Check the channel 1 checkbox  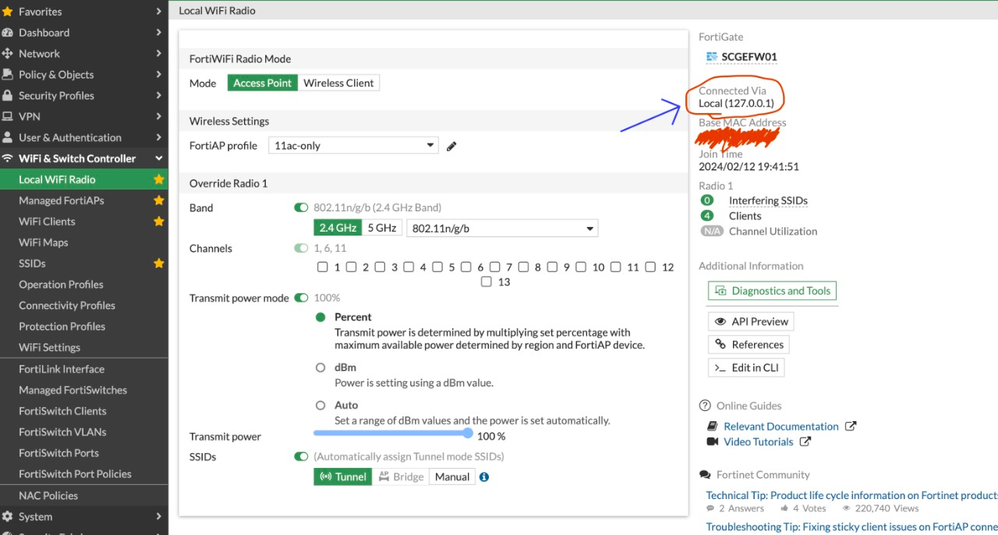(x=323, y=267)
